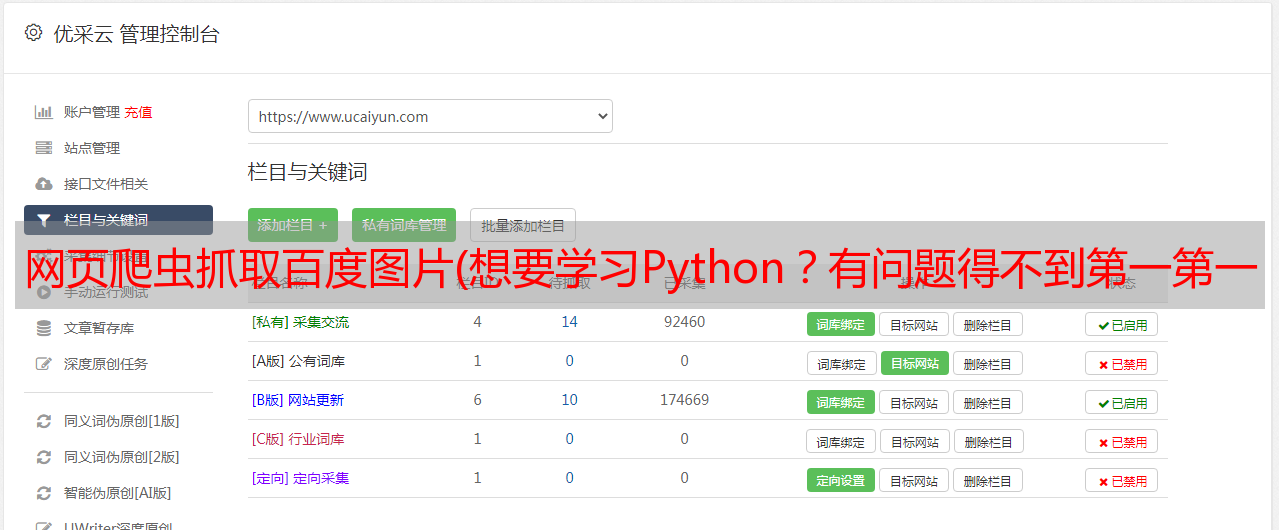Open 账户管理 bar chart icon
Image resolution: width=1279 pixels, height=530 pixels.
44,112
